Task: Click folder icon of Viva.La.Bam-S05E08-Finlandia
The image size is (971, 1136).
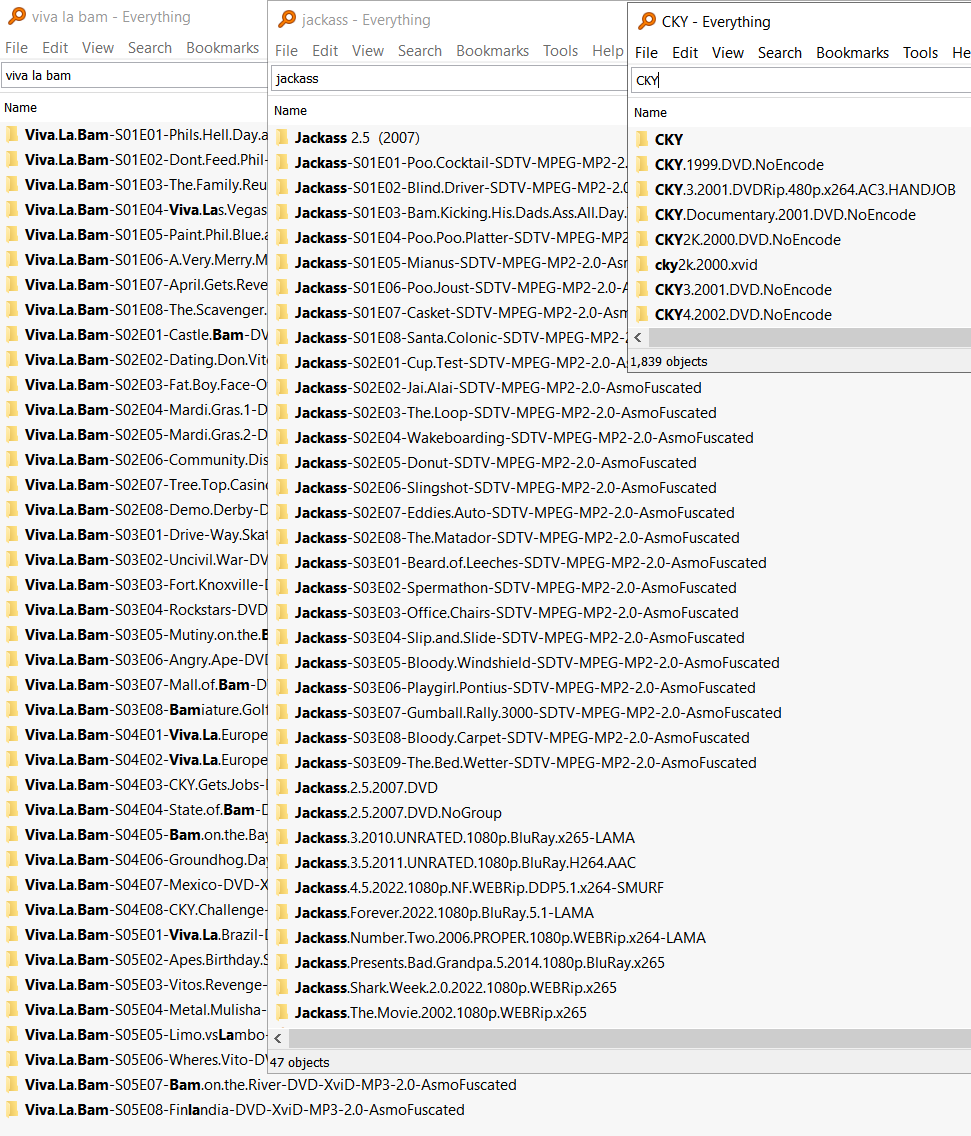Action: [12, 1110]
